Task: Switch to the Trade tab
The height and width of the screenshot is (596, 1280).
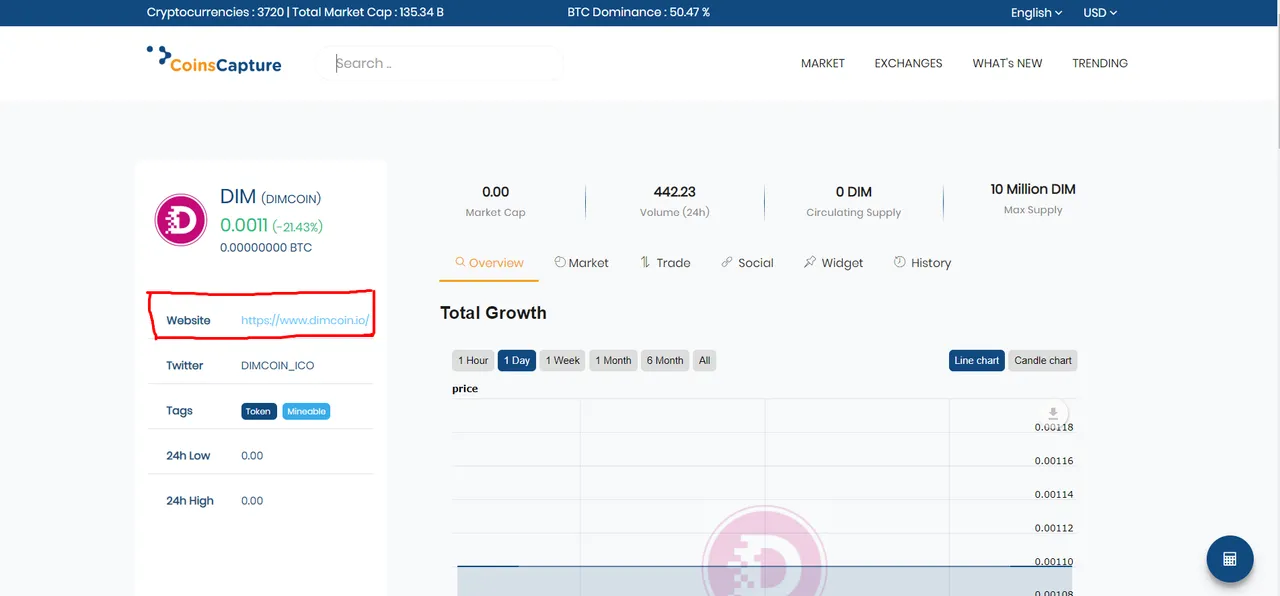Action: pos(665,263)
